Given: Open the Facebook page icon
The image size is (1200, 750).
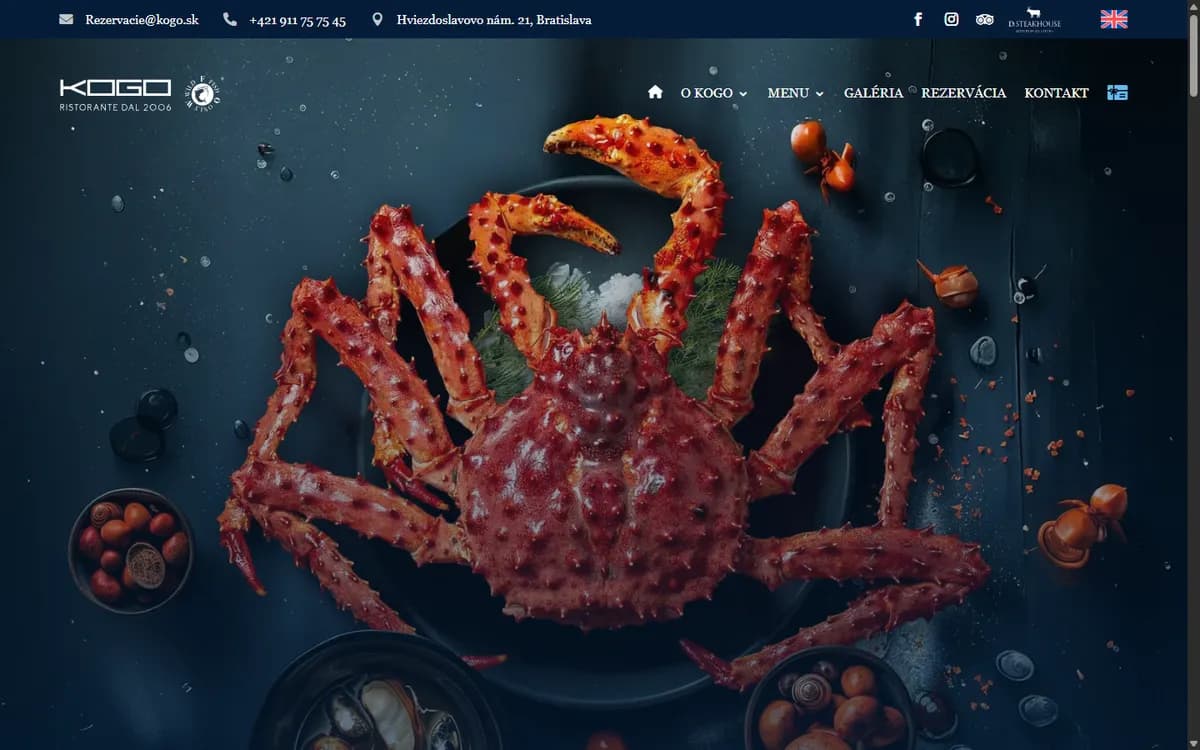Looking at the screenshot, I should tap(918, 19).
